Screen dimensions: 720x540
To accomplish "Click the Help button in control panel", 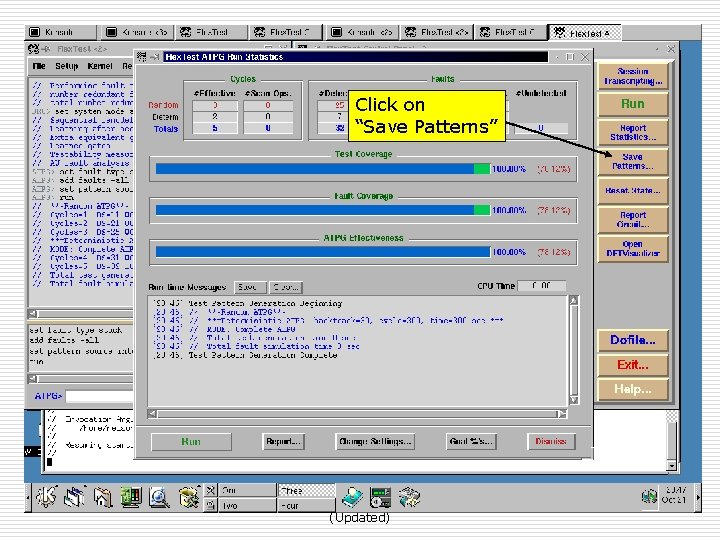I will click(633, 389).
